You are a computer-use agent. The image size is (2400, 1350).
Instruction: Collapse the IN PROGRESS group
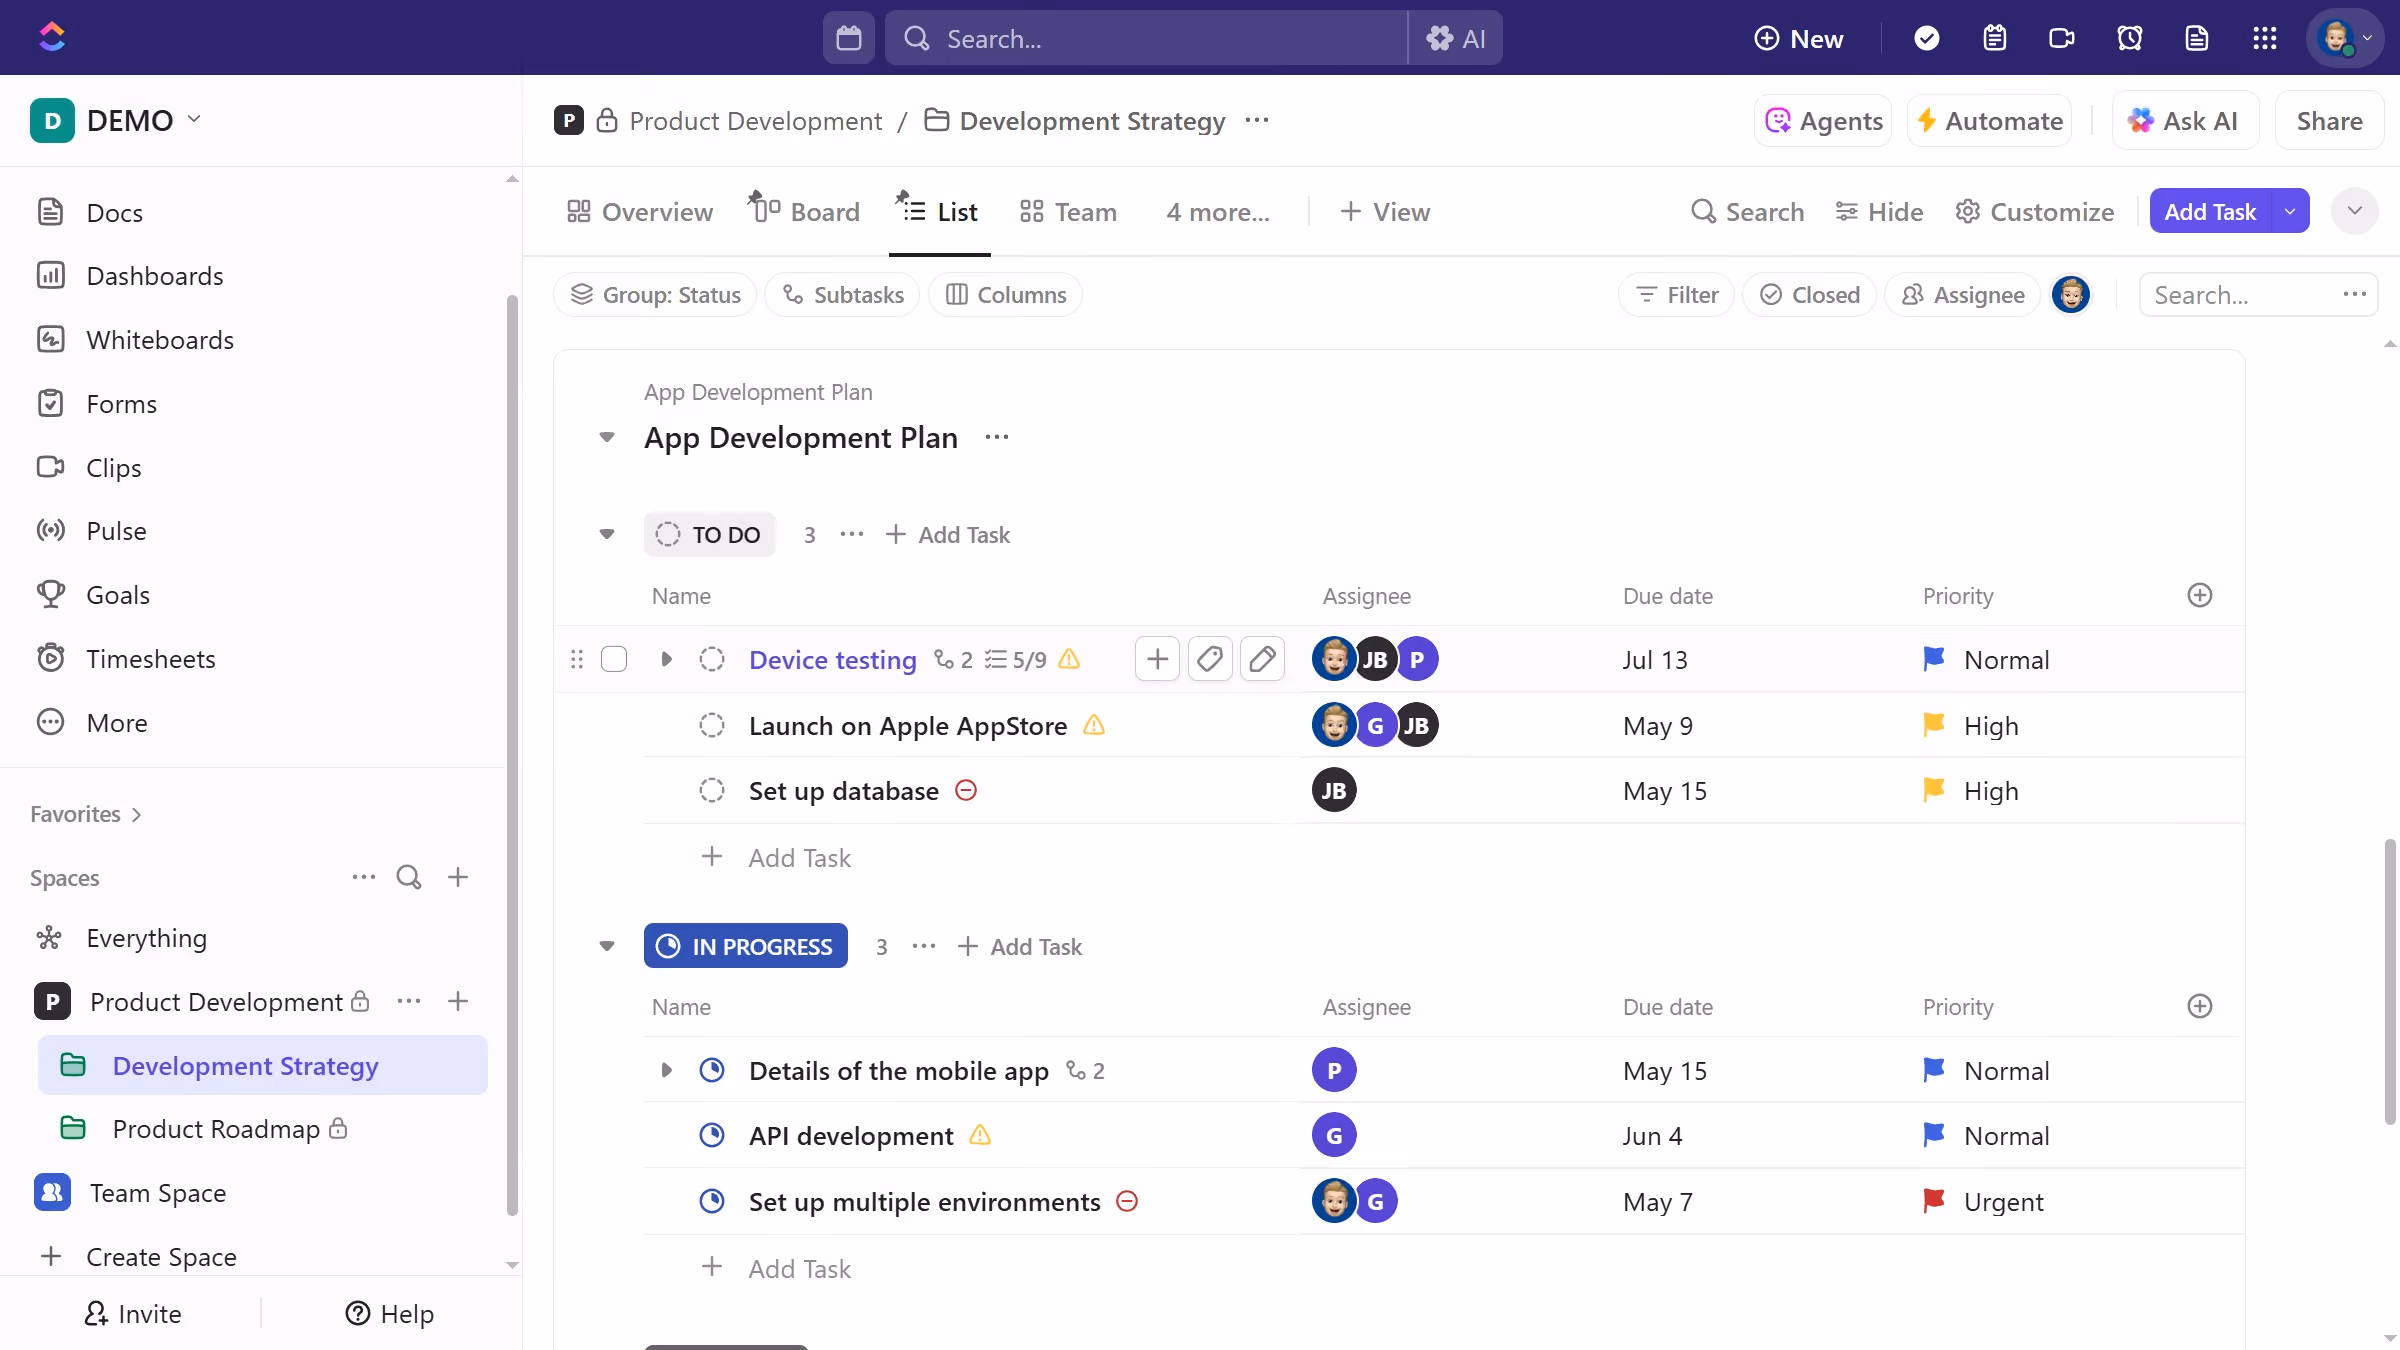tap(606, 945)
